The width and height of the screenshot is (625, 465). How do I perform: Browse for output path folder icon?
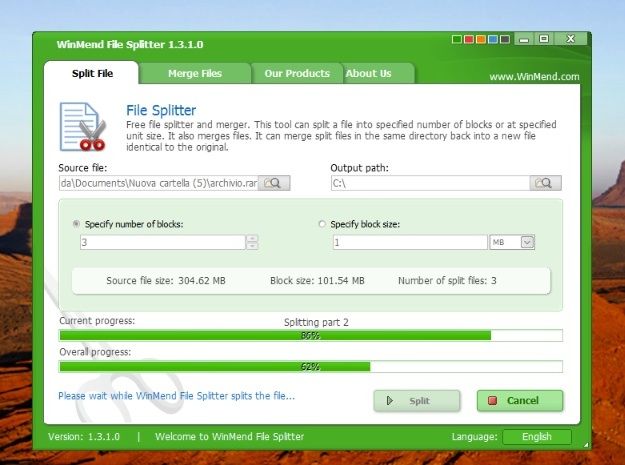coord(545,183)
